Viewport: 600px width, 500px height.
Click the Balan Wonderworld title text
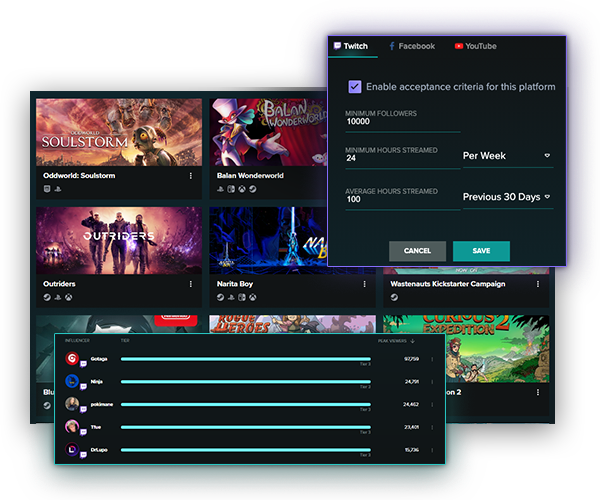(x=250, y=176)
